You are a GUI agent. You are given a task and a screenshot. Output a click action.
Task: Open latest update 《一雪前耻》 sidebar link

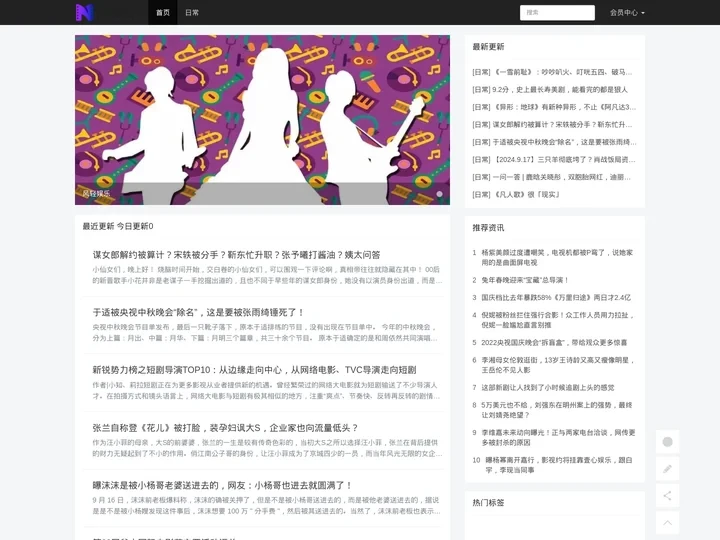coord(552,72)
